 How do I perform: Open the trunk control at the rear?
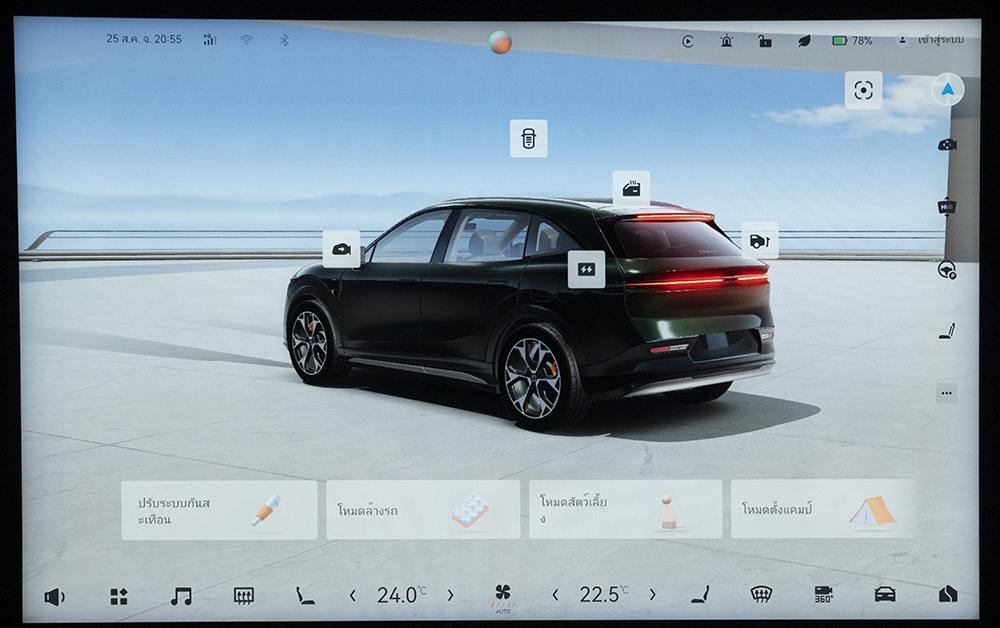tap(759, 240)
